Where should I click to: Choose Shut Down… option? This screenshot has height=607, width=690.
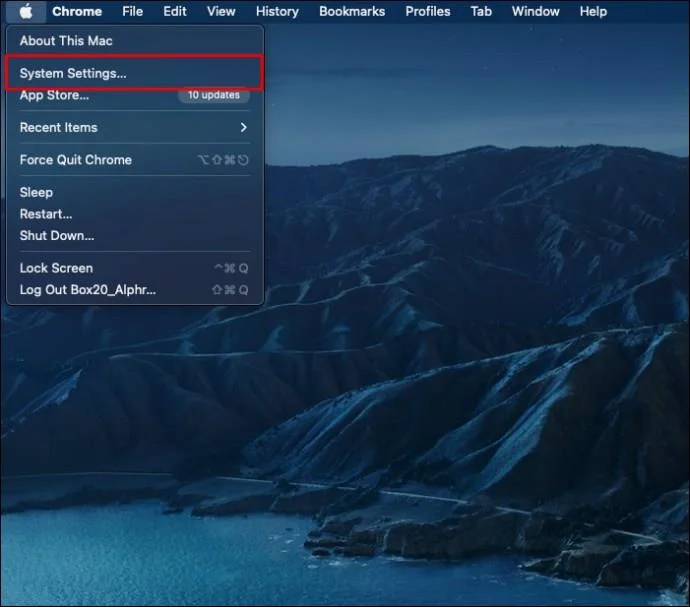[x=135, y=235]
